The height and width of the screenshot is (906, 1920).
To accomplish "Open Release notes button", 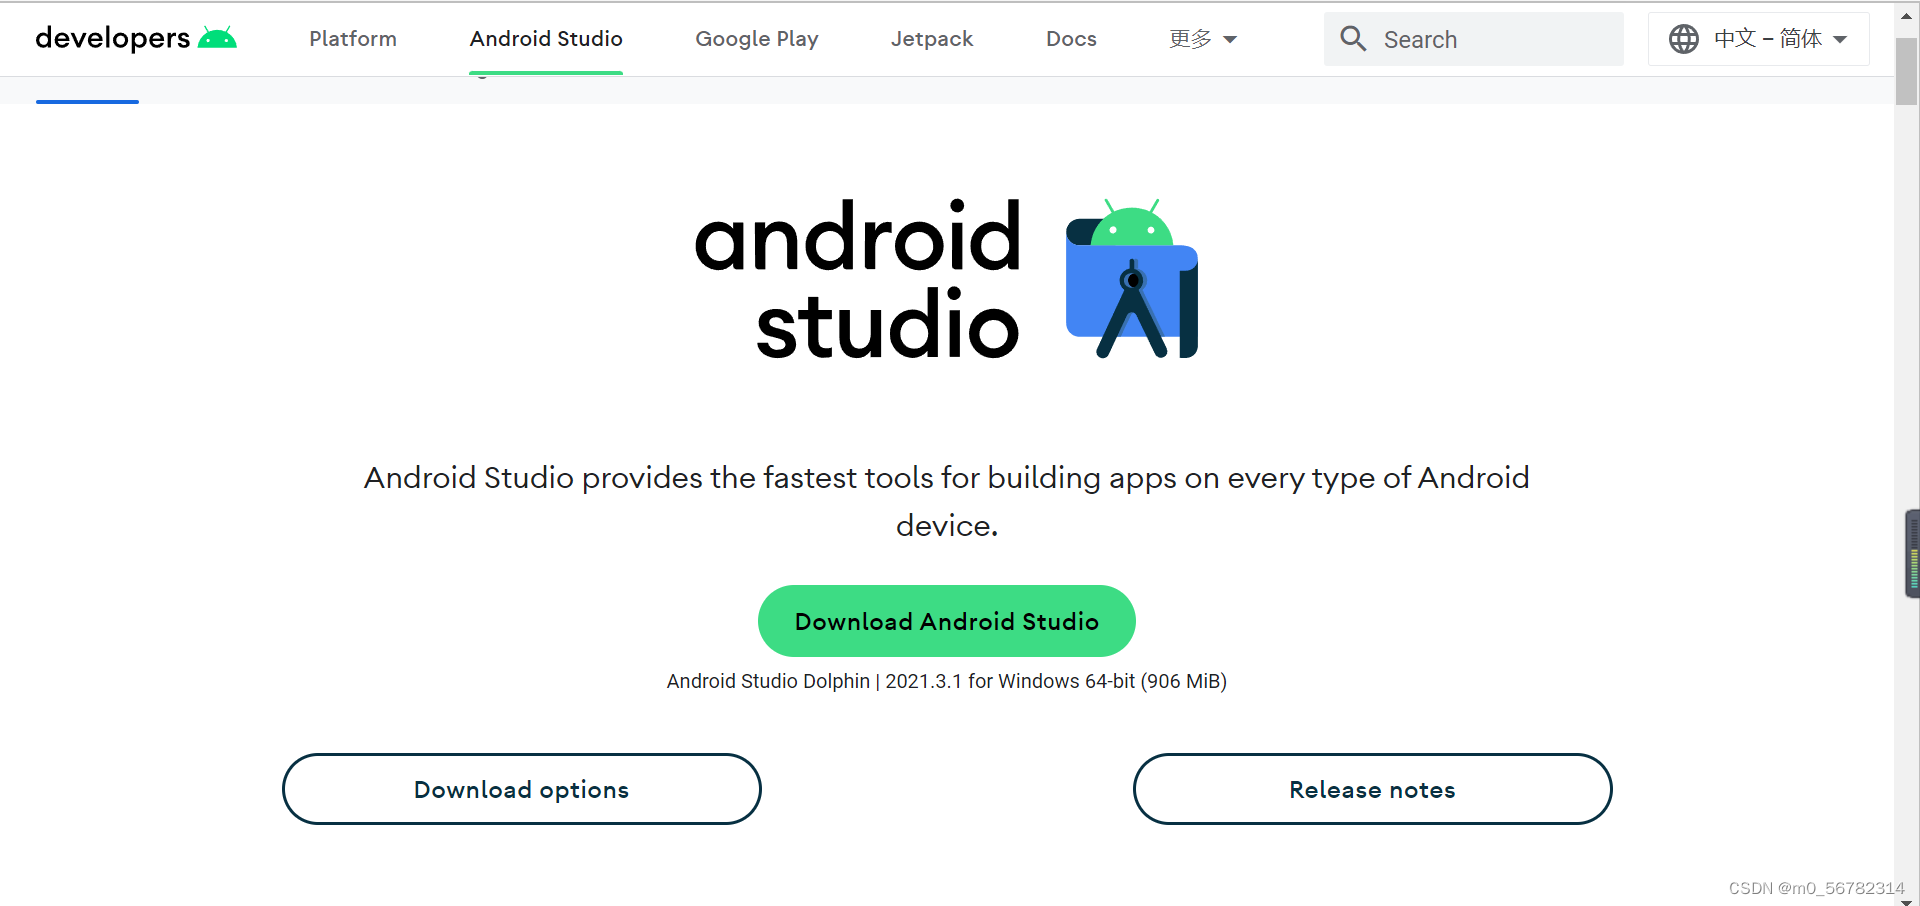I will coord(1373,789).
